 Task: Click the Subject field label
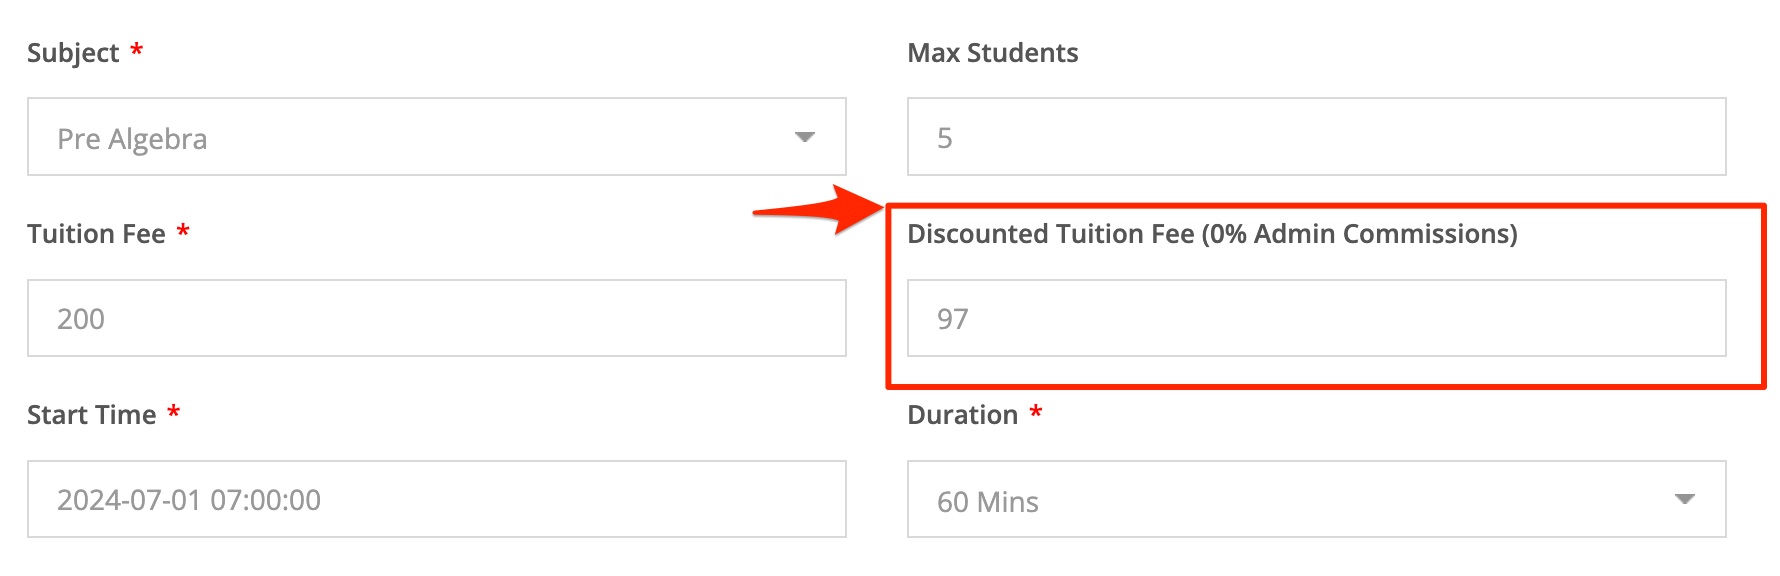pyautogui.click(x=73, y=53)
